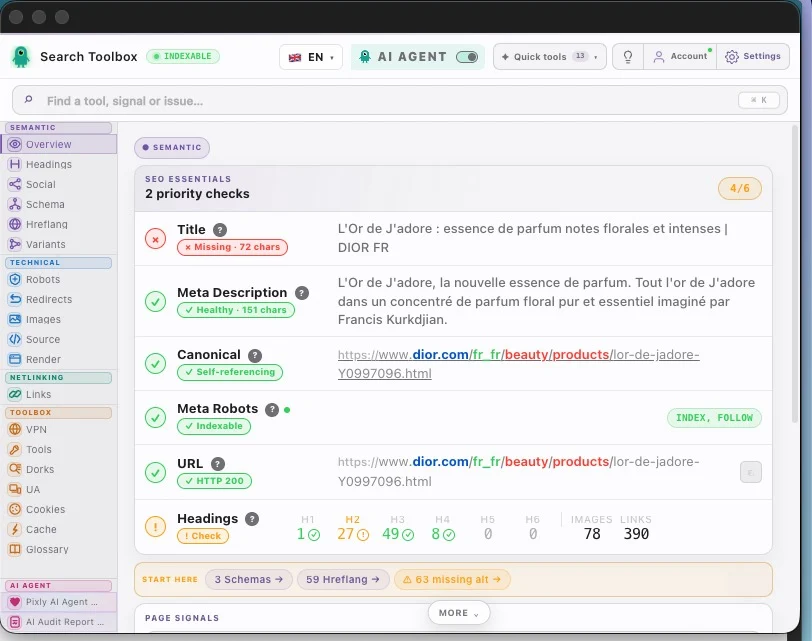Open Settings with the gear button
The width and height of the screenshot is (812, 641).
coord(753,56)
